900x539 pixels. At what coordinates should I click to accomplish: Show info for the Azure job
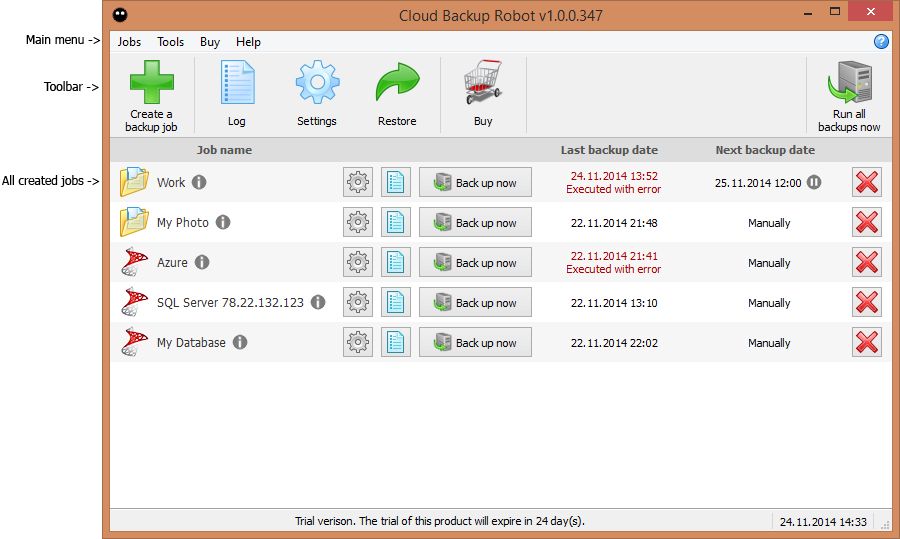pos(202,263)
